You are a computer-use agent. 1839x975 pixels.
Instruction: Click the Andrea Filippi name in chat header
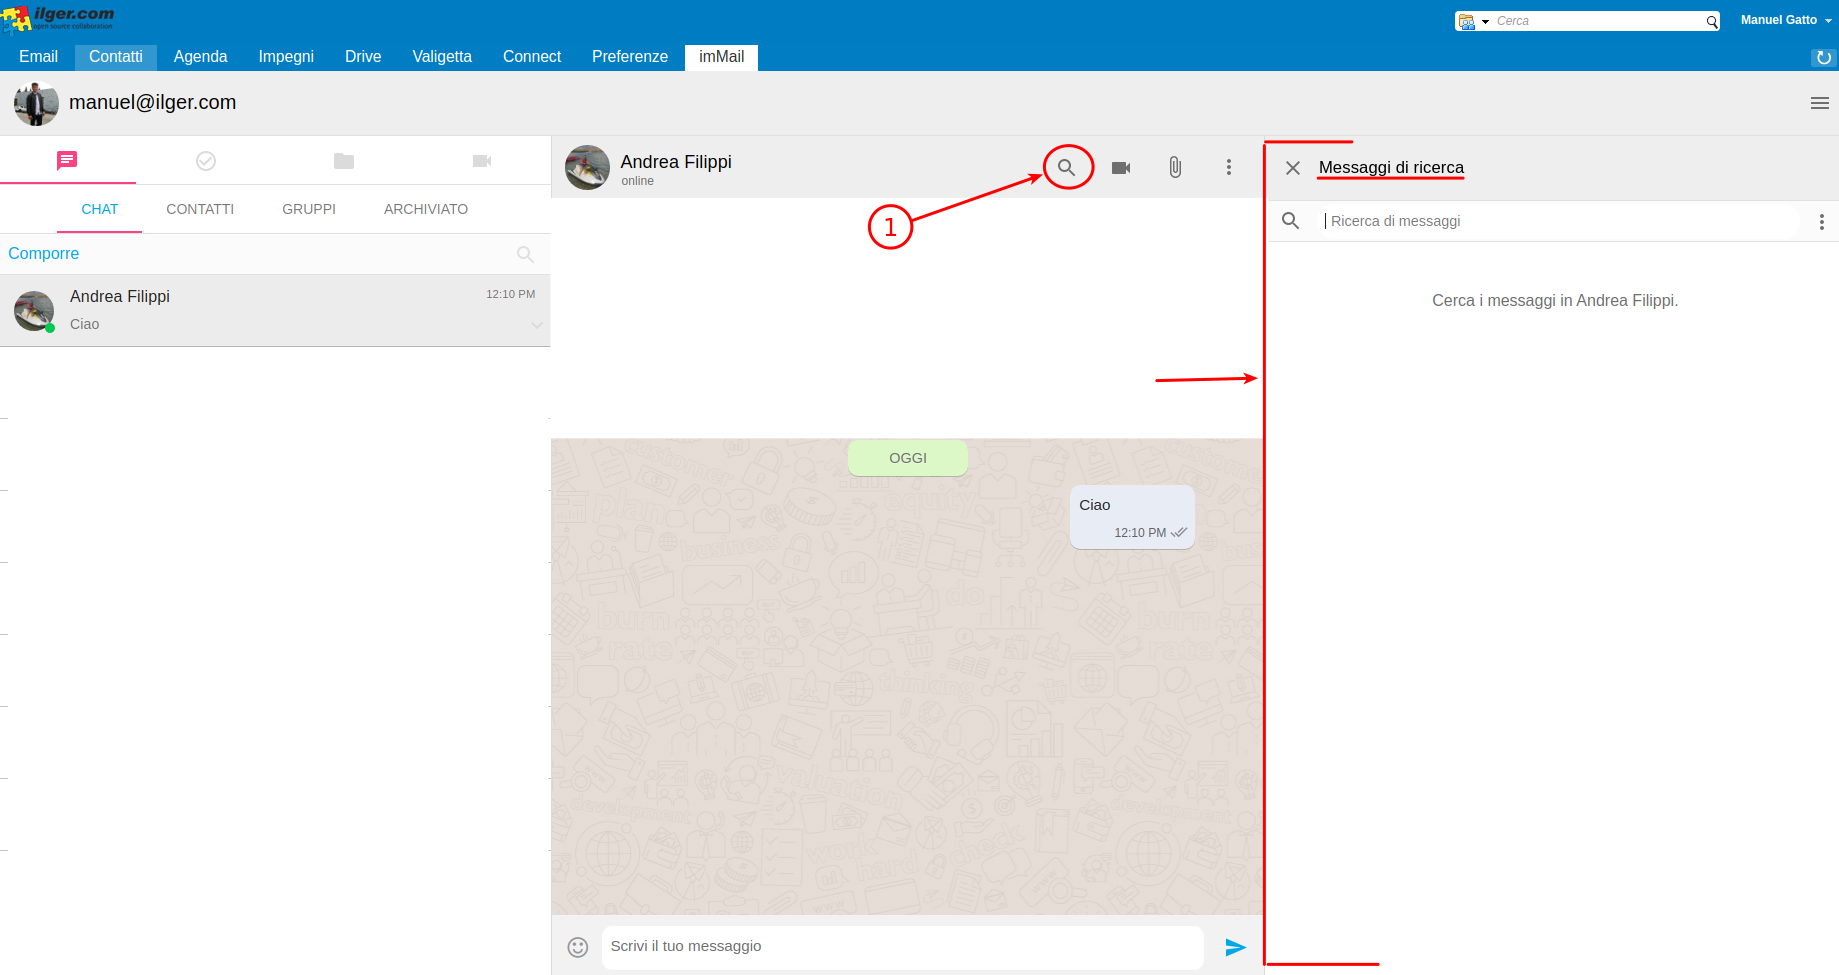(676, 162)
